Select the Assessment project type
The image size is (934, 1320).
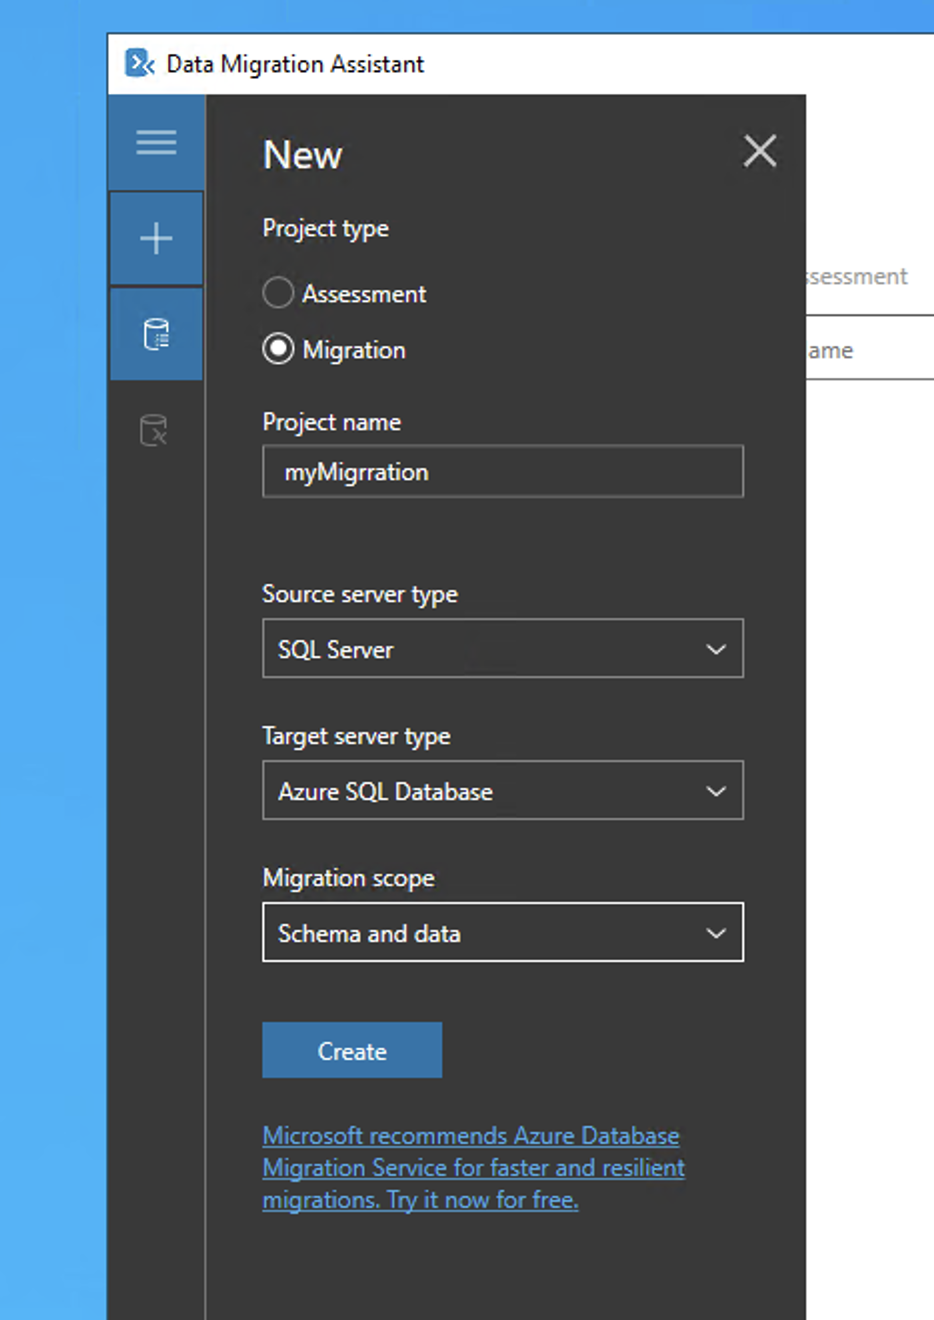(278, 293)
